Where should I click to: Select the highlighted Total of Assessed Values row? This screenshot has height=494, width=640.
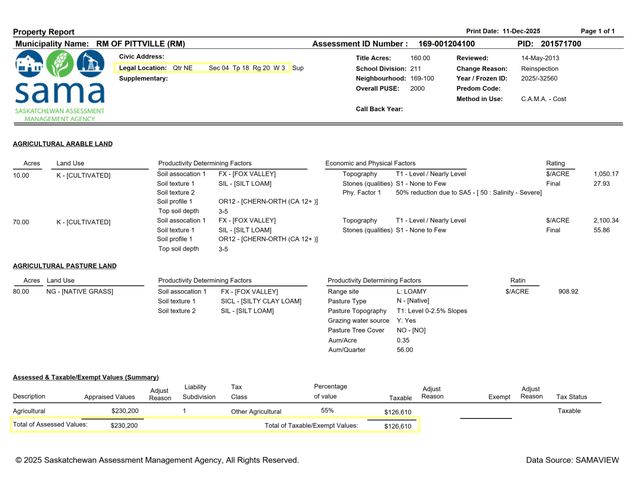76,425
